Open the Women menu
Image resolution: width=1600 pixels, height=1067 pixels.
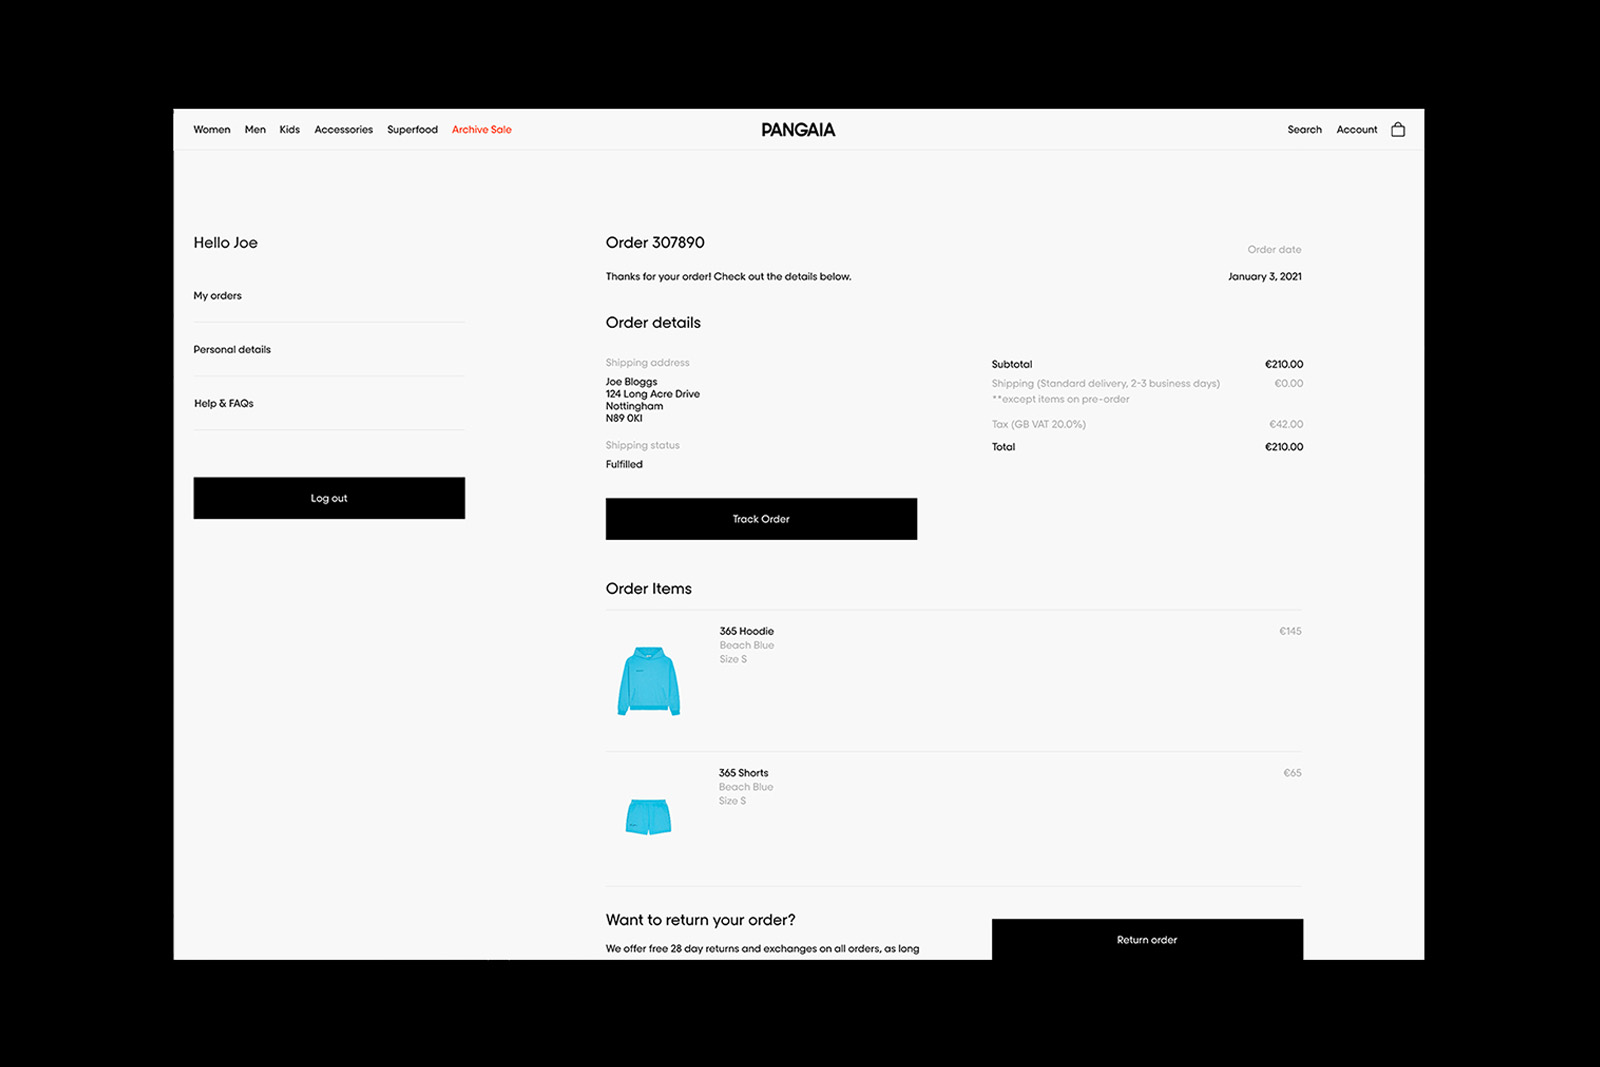(212, 130)
